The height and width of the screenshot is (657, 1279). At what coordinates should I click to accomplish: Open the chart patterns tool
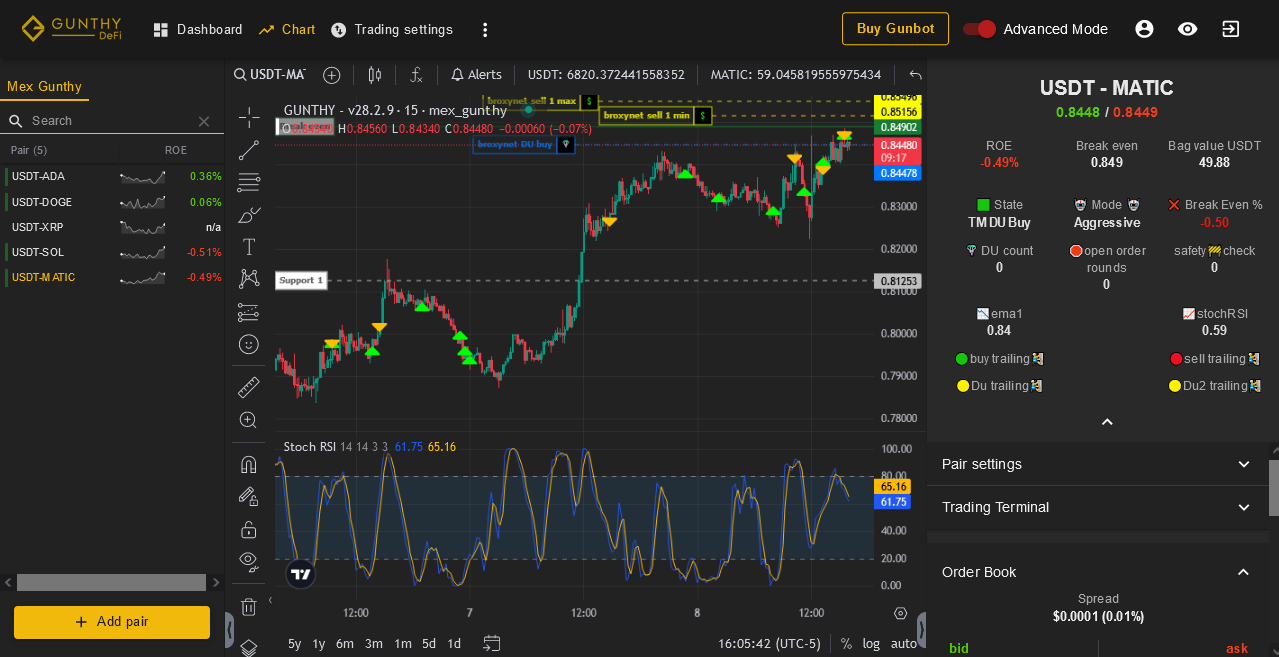249,278
